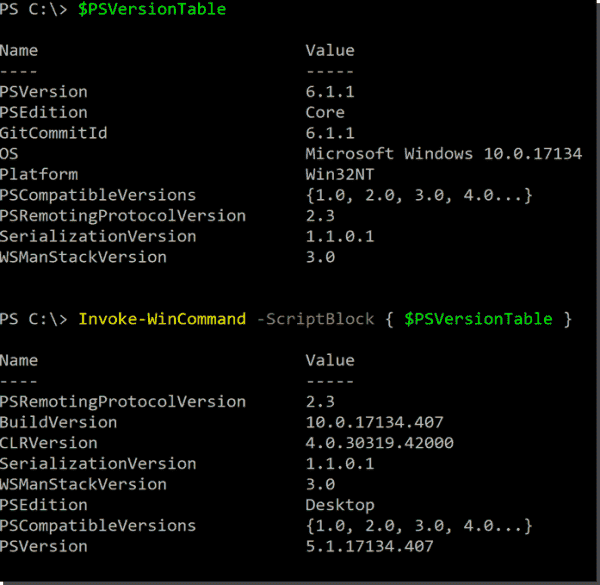Click PSCompatibleVersions label in the first table

point(98,195)
